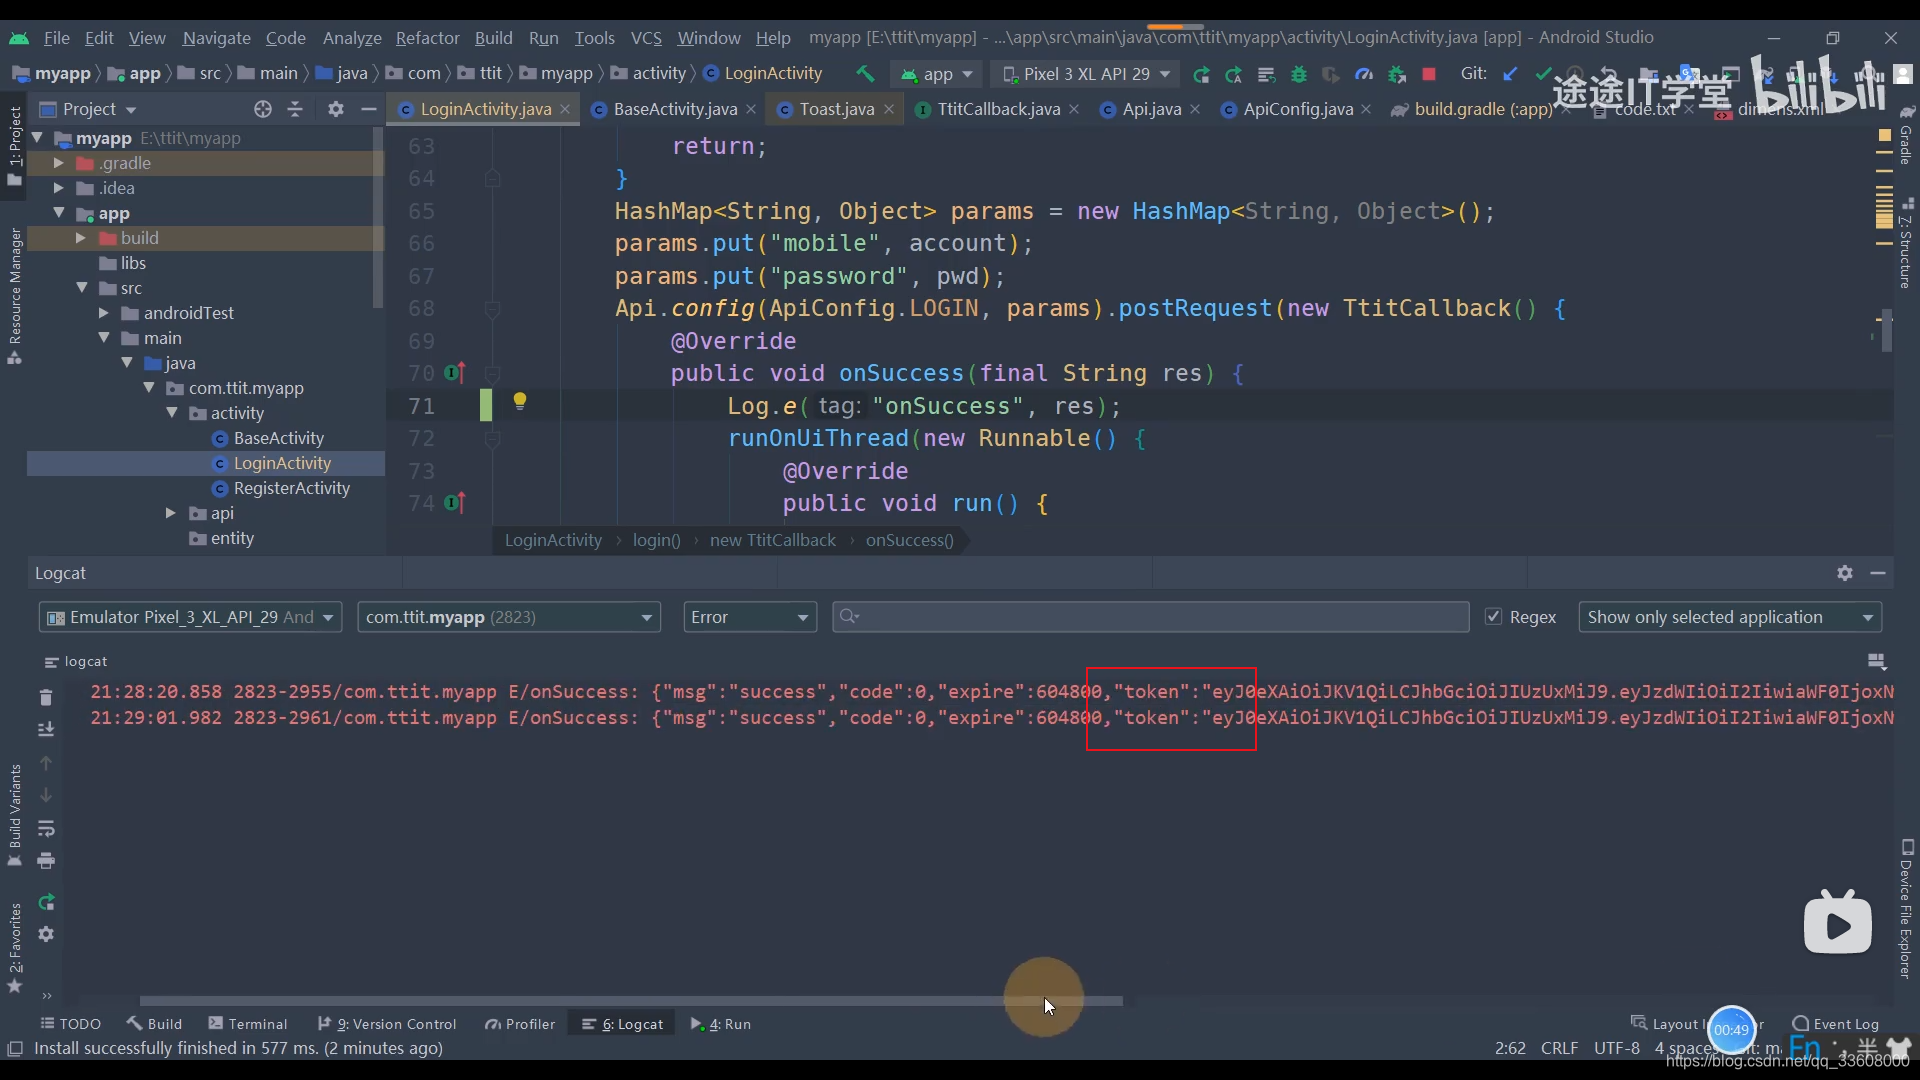This screenshot has width=1920, height=1080.
Task: Open the VCS menu
Action: point(646,37)
